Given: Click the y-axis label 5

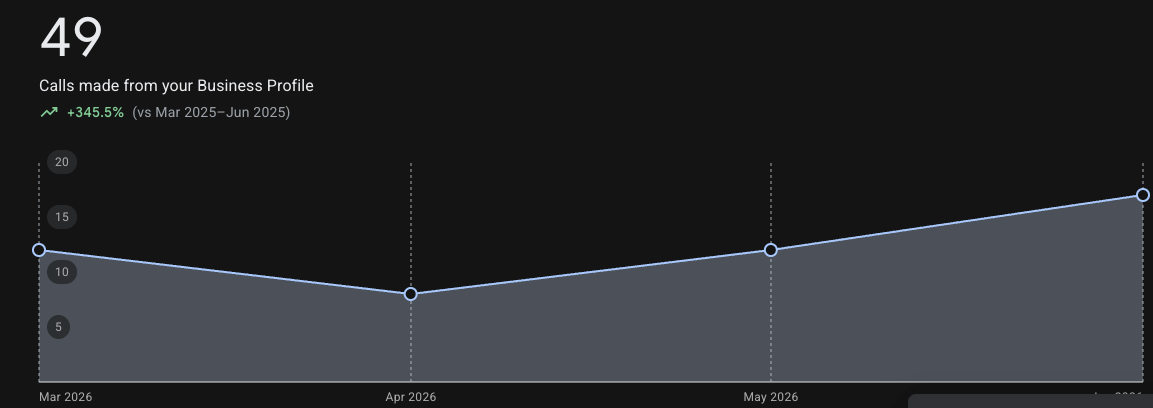Looking at the screenshot, I should (x=59, y=327).
